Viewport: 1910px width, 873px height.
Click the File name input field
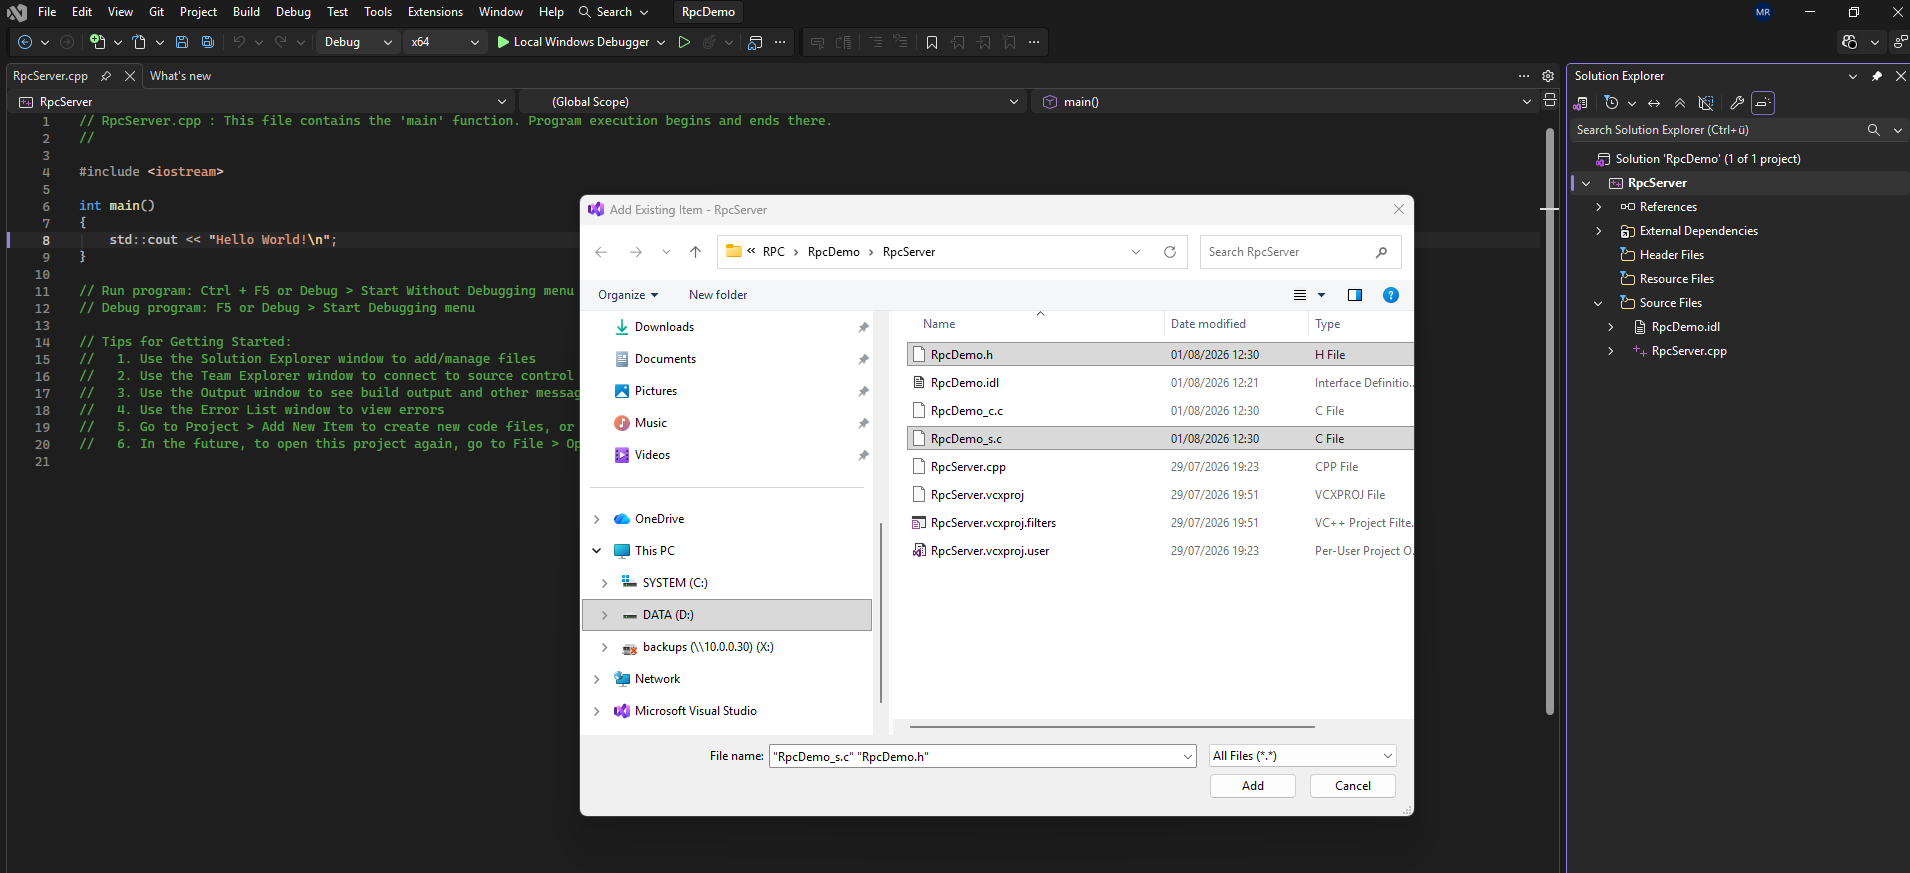click(975, 757)
